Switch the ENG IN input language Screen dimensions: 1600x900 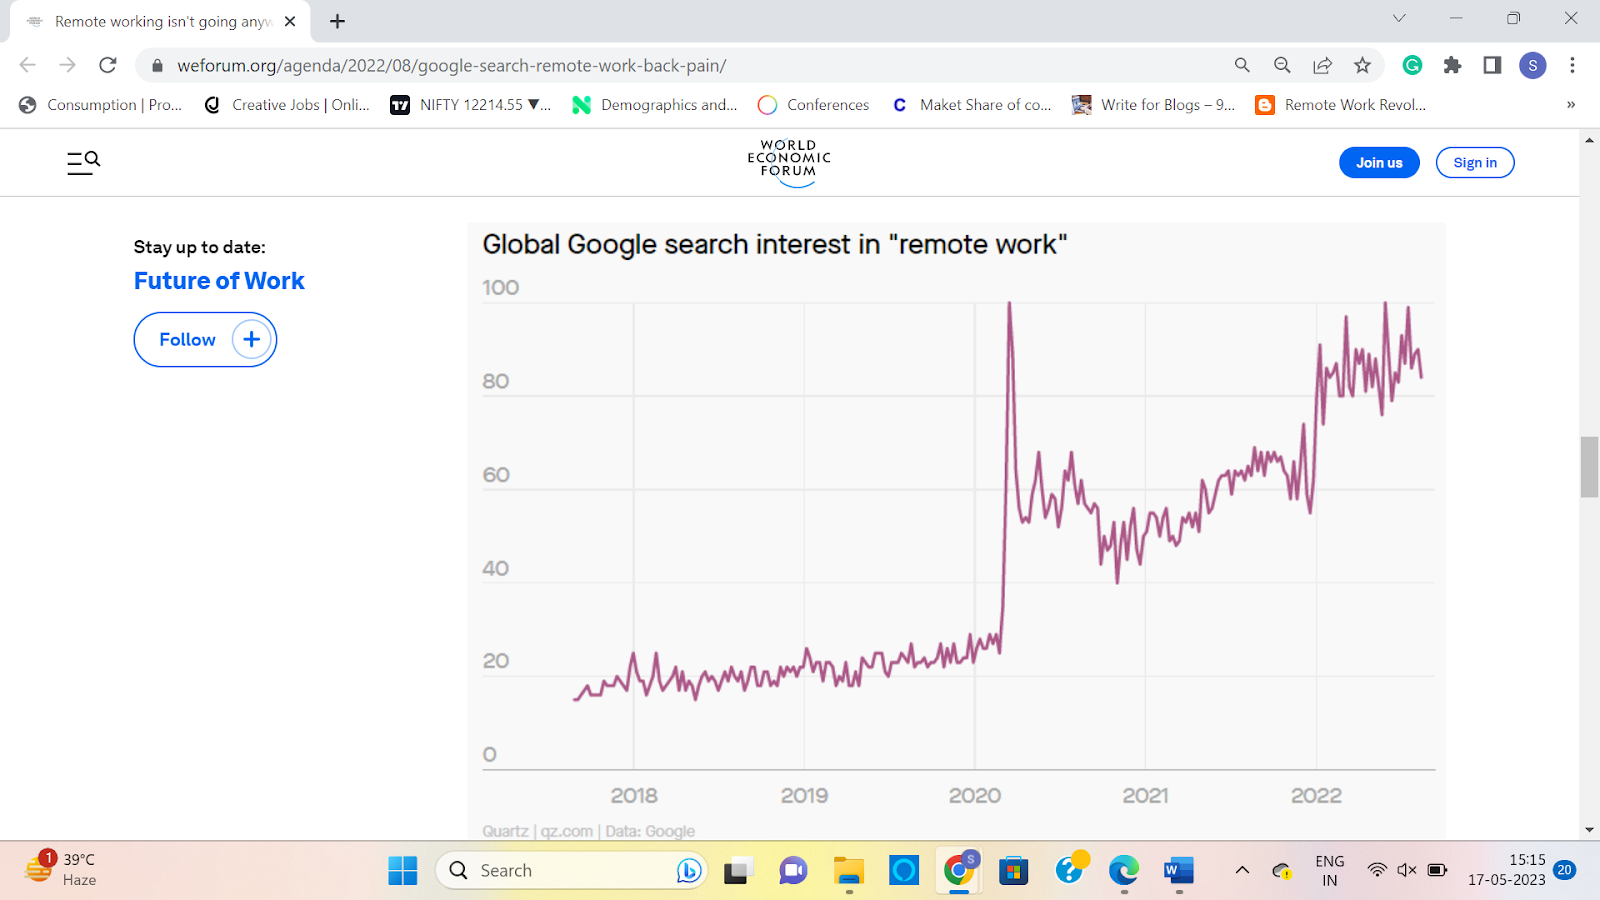[1329, 870]
